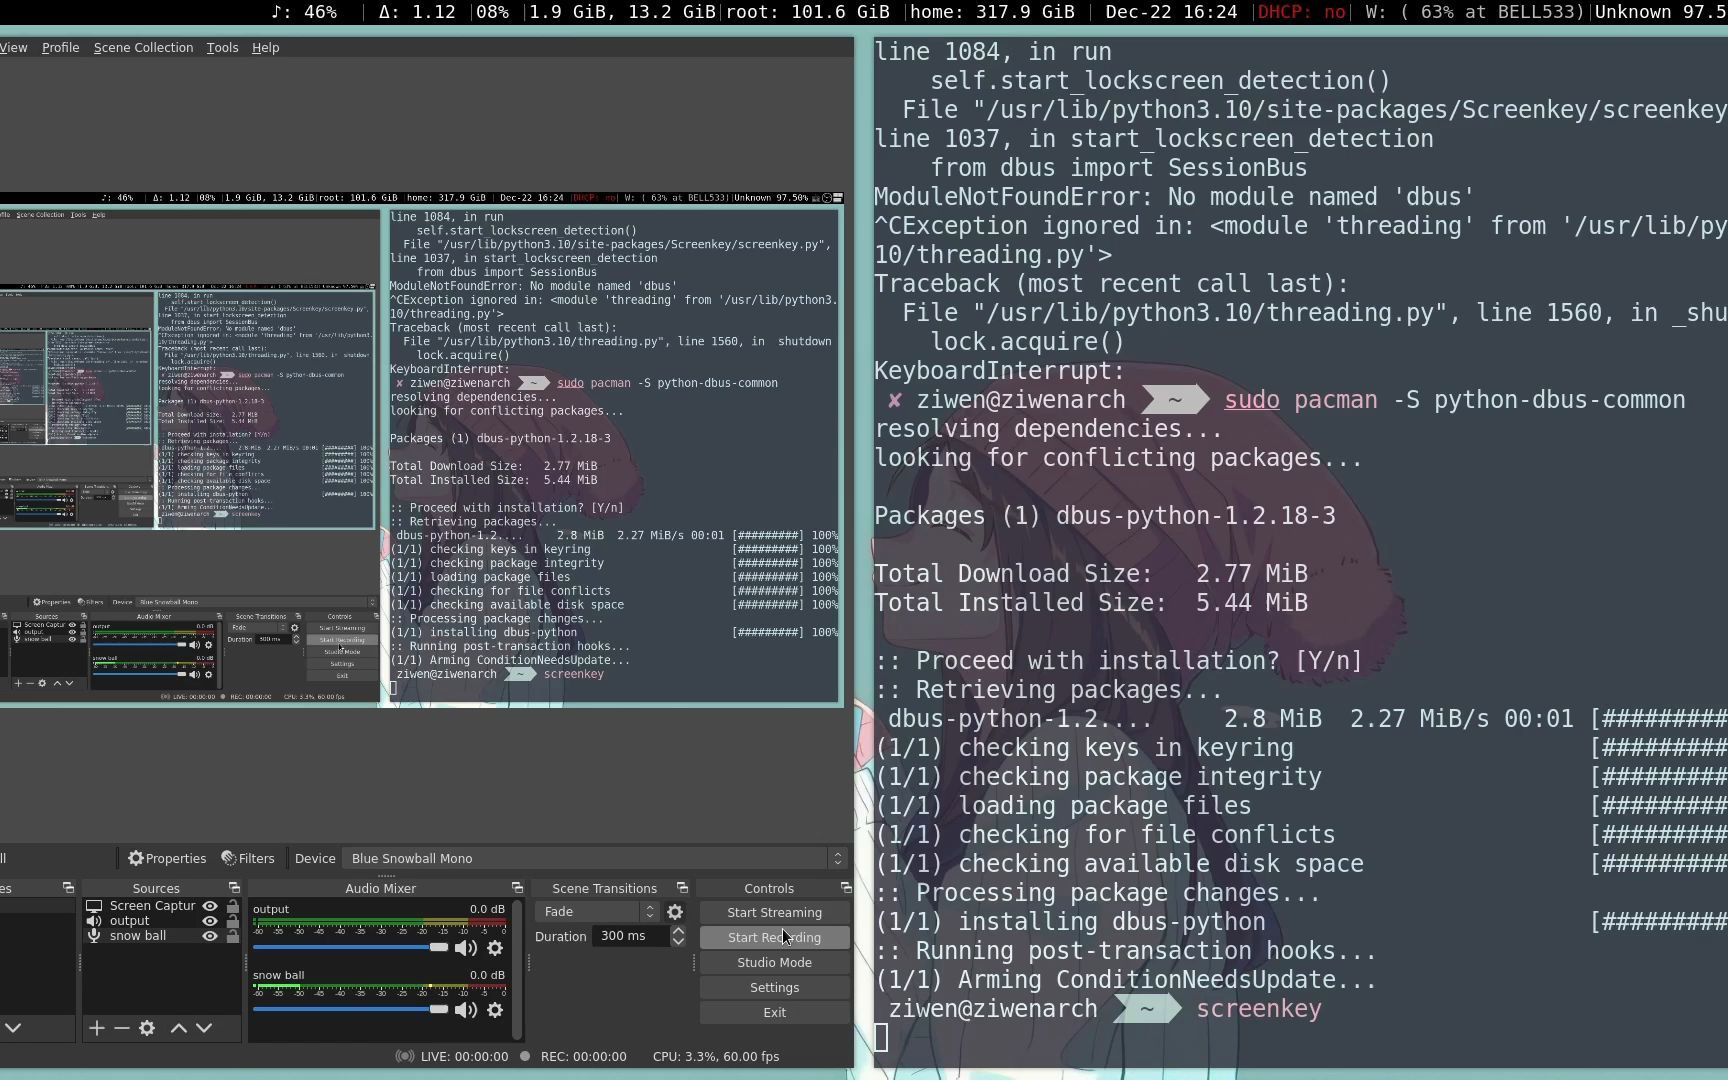Viewport: 1728px width, 1080px height.
Task: Pop out the Scene Transitions dock
Action: coord(682,888)
